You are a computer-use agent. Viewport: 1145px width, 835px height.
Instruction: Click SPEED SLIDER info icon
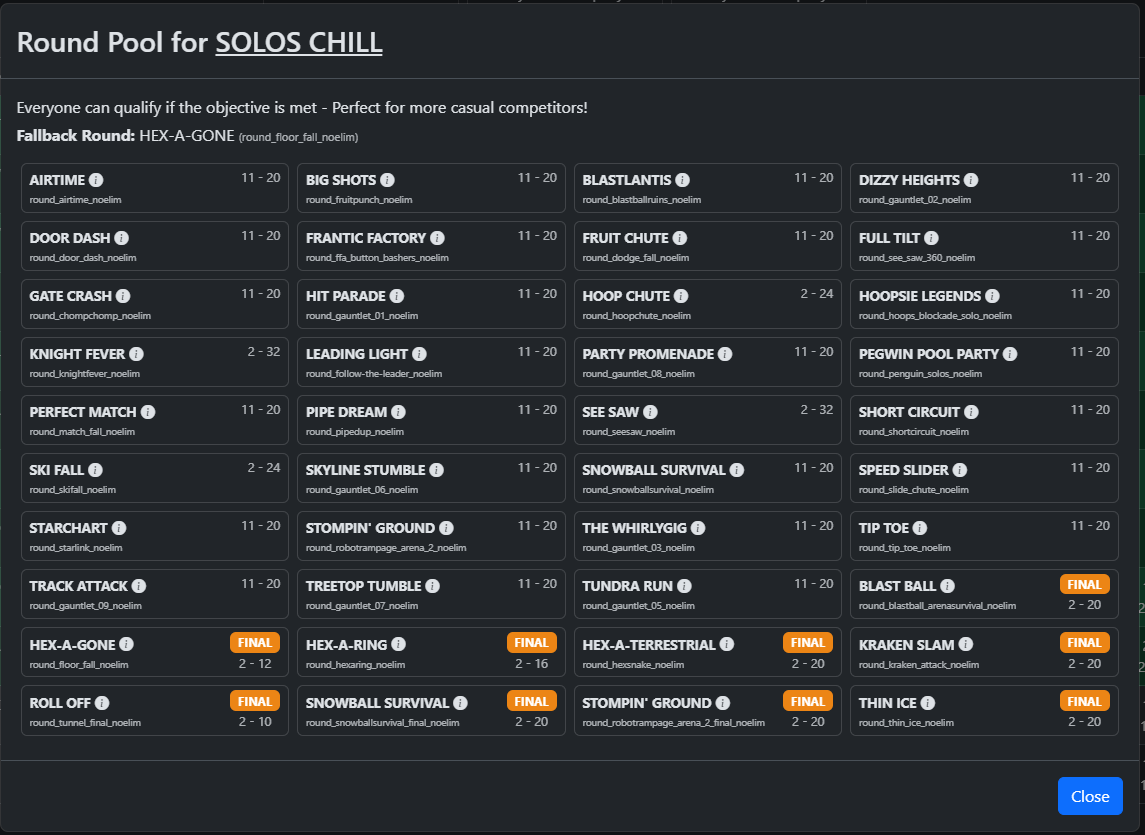pyautogui.click(x=960, y=470)
